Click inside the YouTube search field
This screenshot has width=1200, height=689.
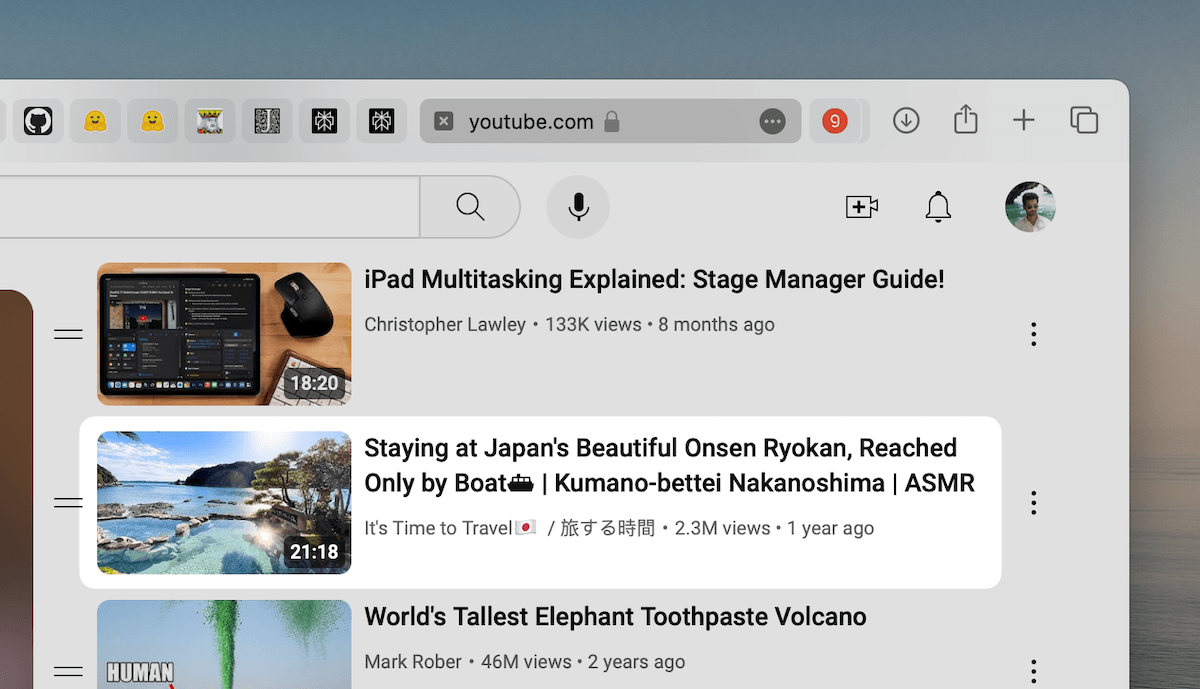(x=210, y=207)
